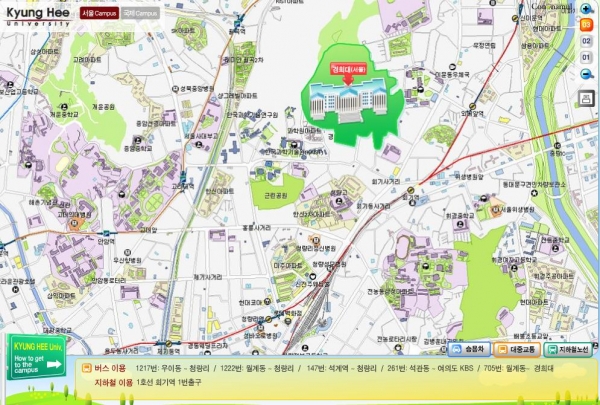Switch to the 서울 Campus tab
This screenshot has width=600, height=405.
tap(98, 14)
